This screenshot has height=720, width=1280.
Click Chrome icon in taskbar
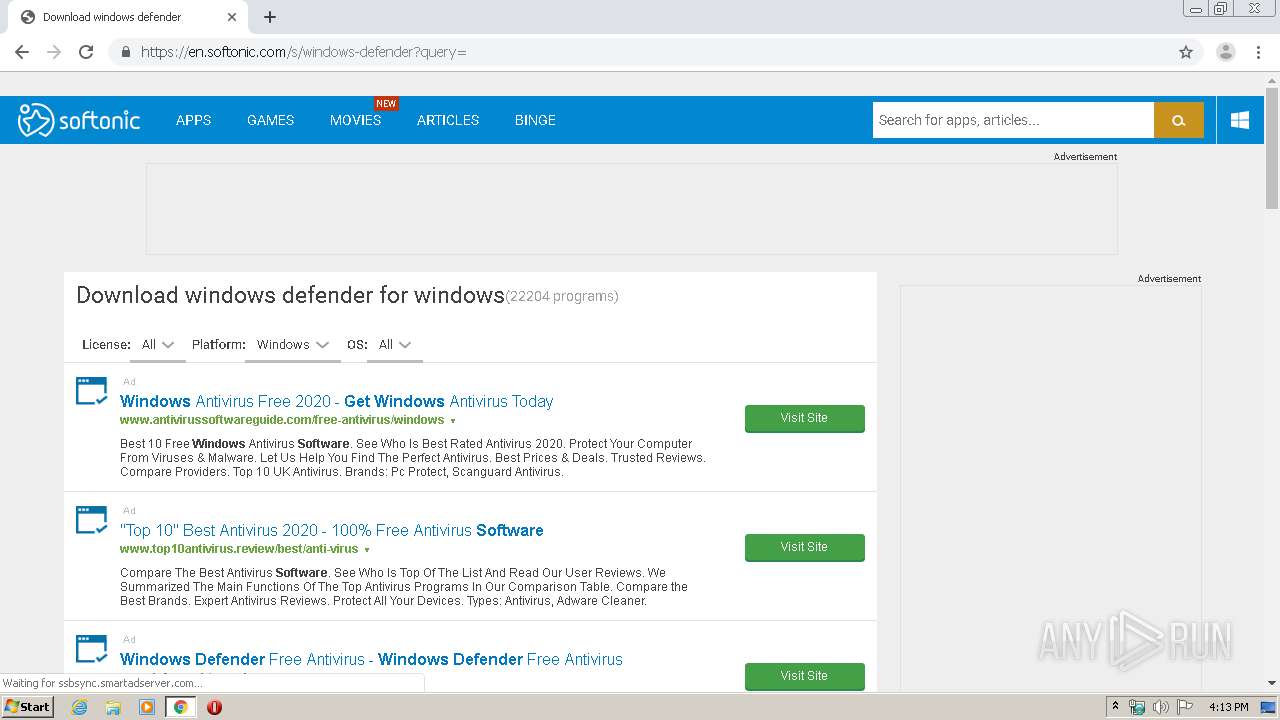181,707
